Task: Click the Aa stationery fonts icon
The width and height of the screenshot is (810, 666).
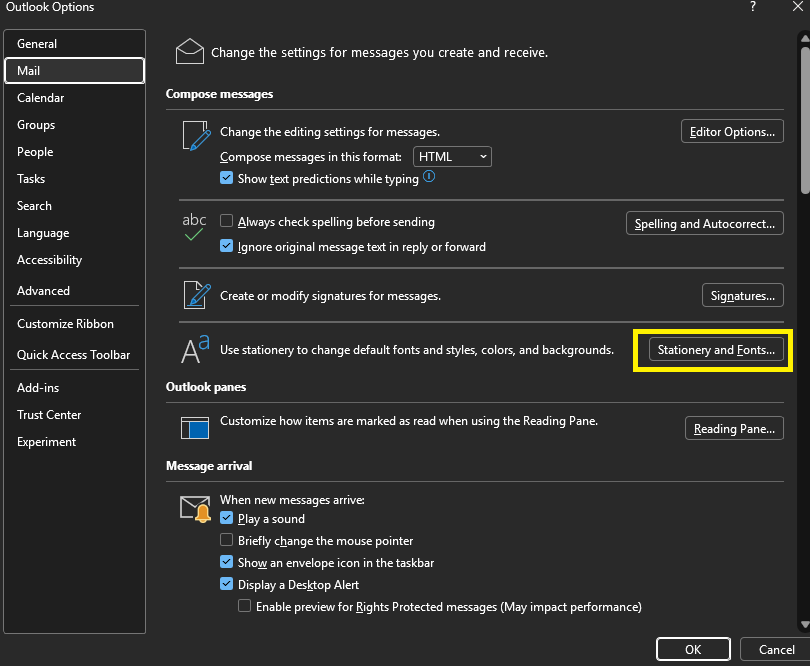Action: tap(195, 349)
